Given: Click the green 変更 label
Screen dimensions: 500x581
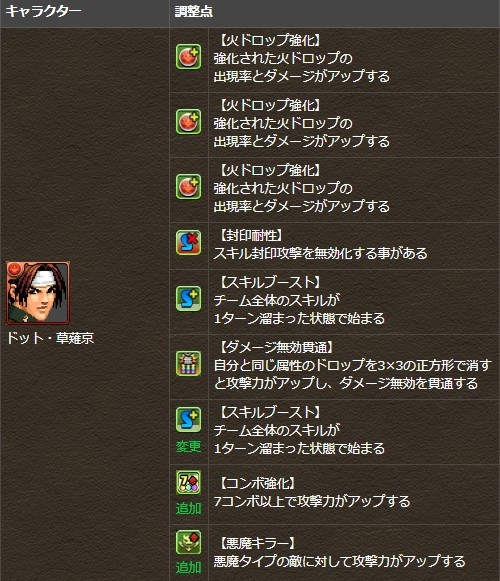Looking at the screenshot, I should click(x=189, y=446).
